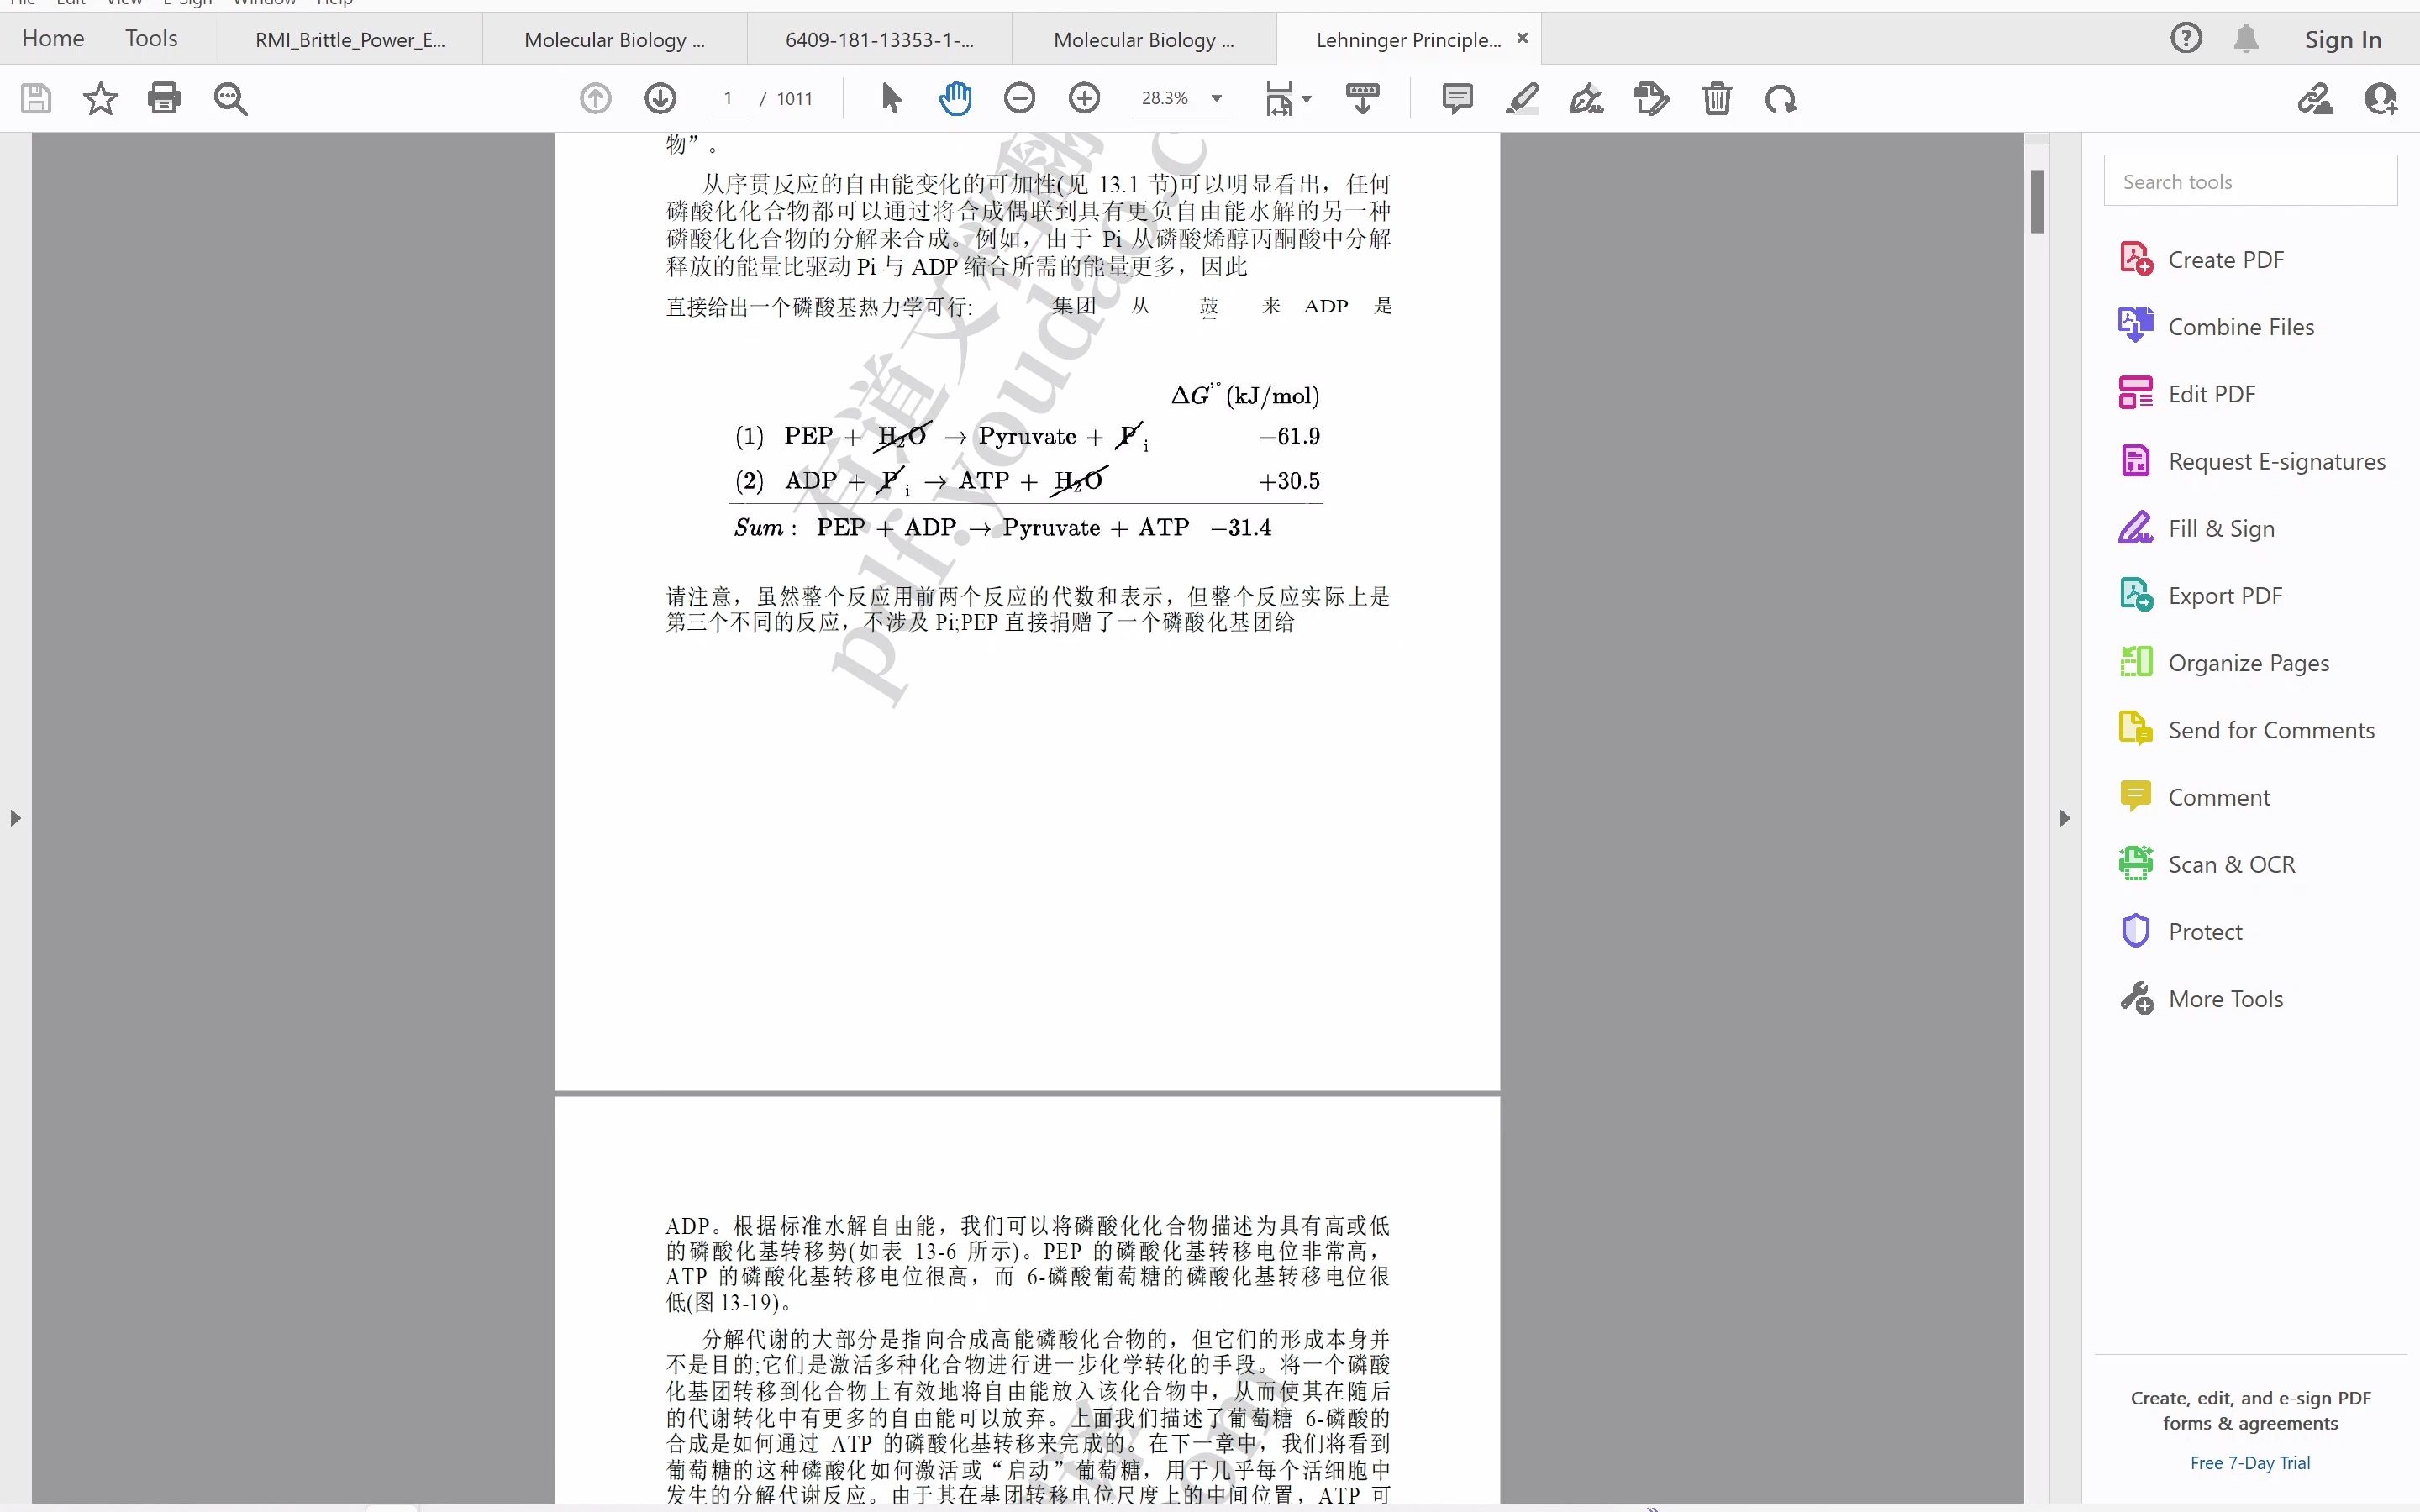Switch to the Home tab
2420x1512 pixels.
tap(53, 38)
